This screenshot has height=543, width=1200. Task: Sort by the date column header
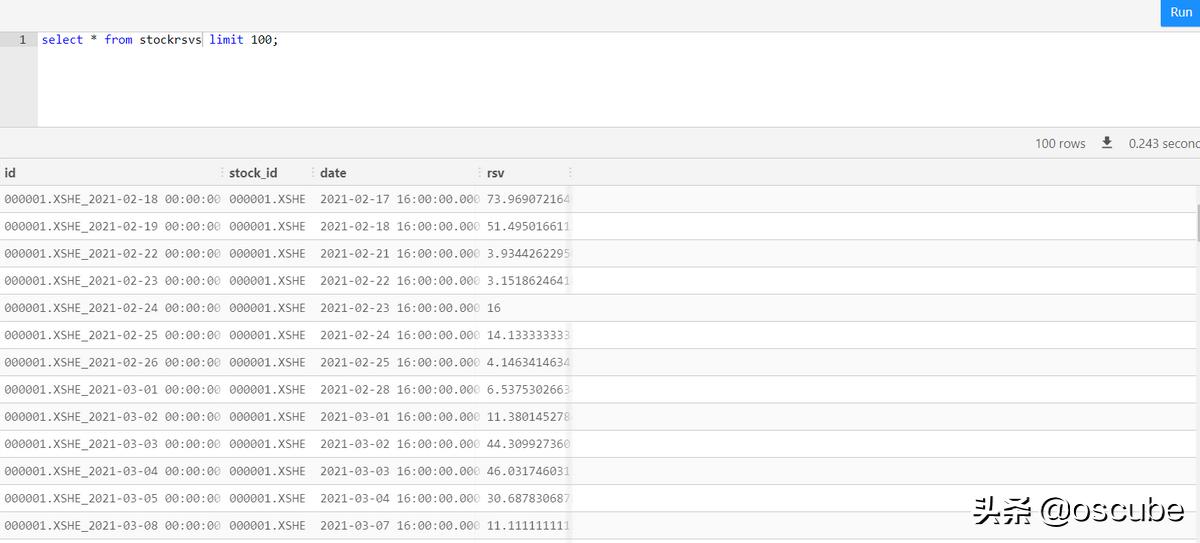[x=333, y=173]
